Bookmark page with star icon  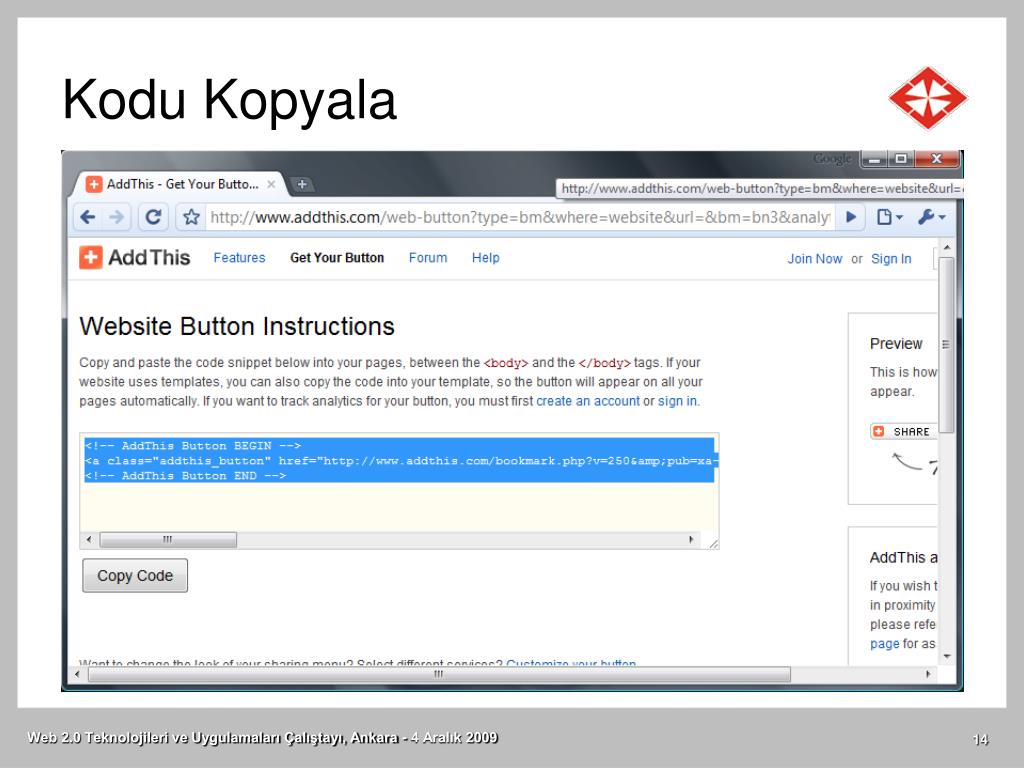191,217
